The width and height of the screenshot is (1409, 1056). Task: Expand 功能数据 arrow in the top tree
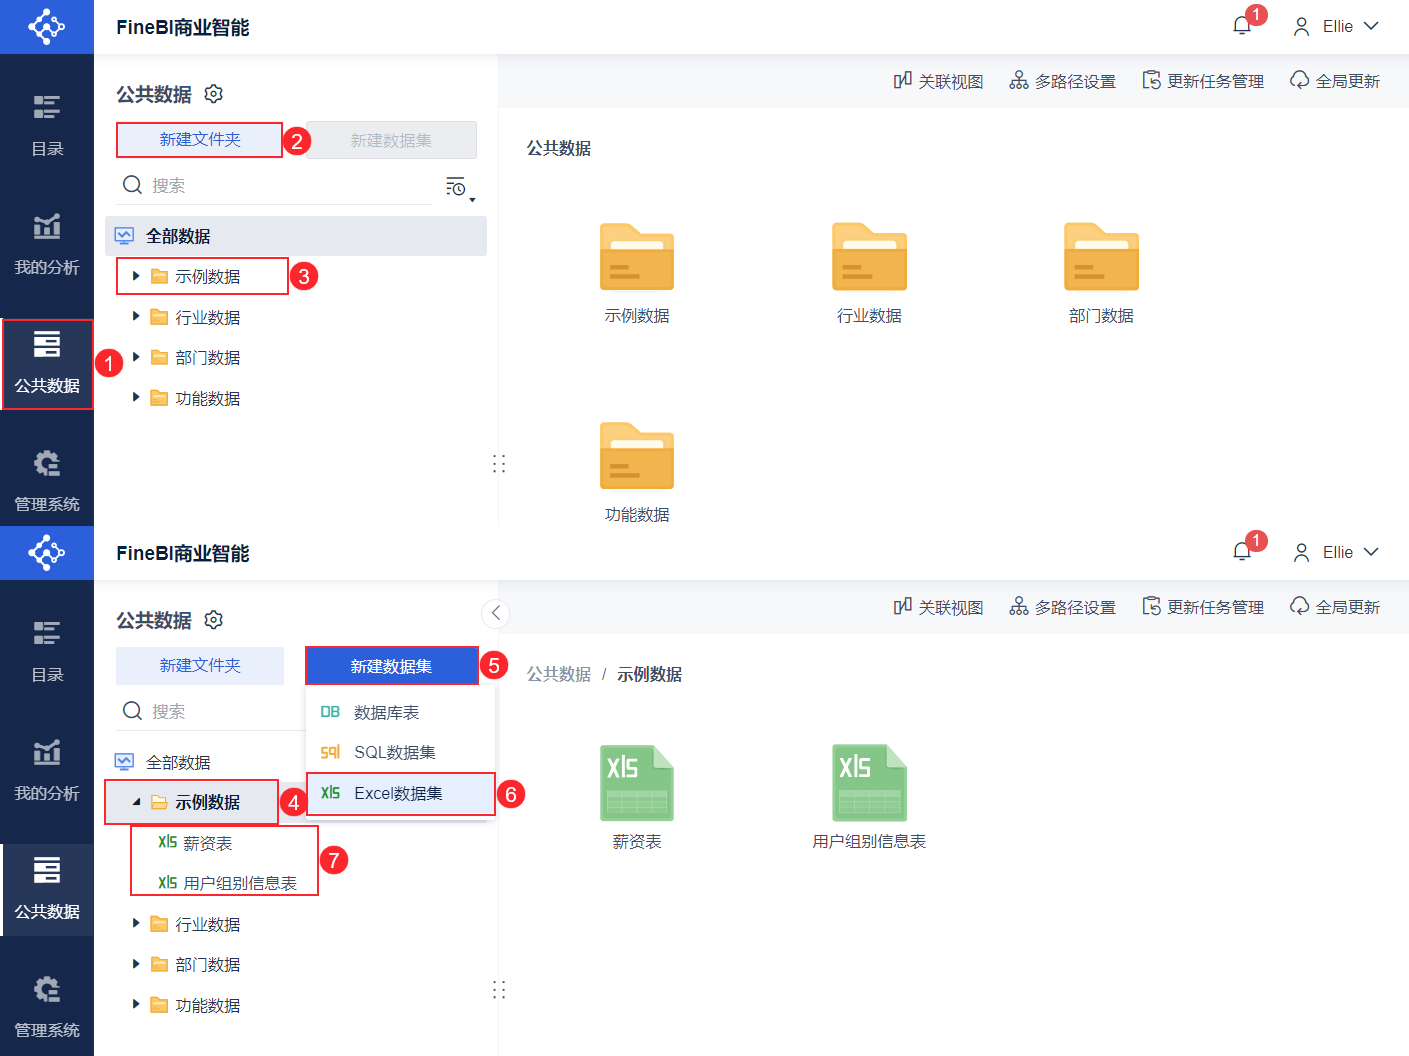pyautogui.click(x=136, y=398)
